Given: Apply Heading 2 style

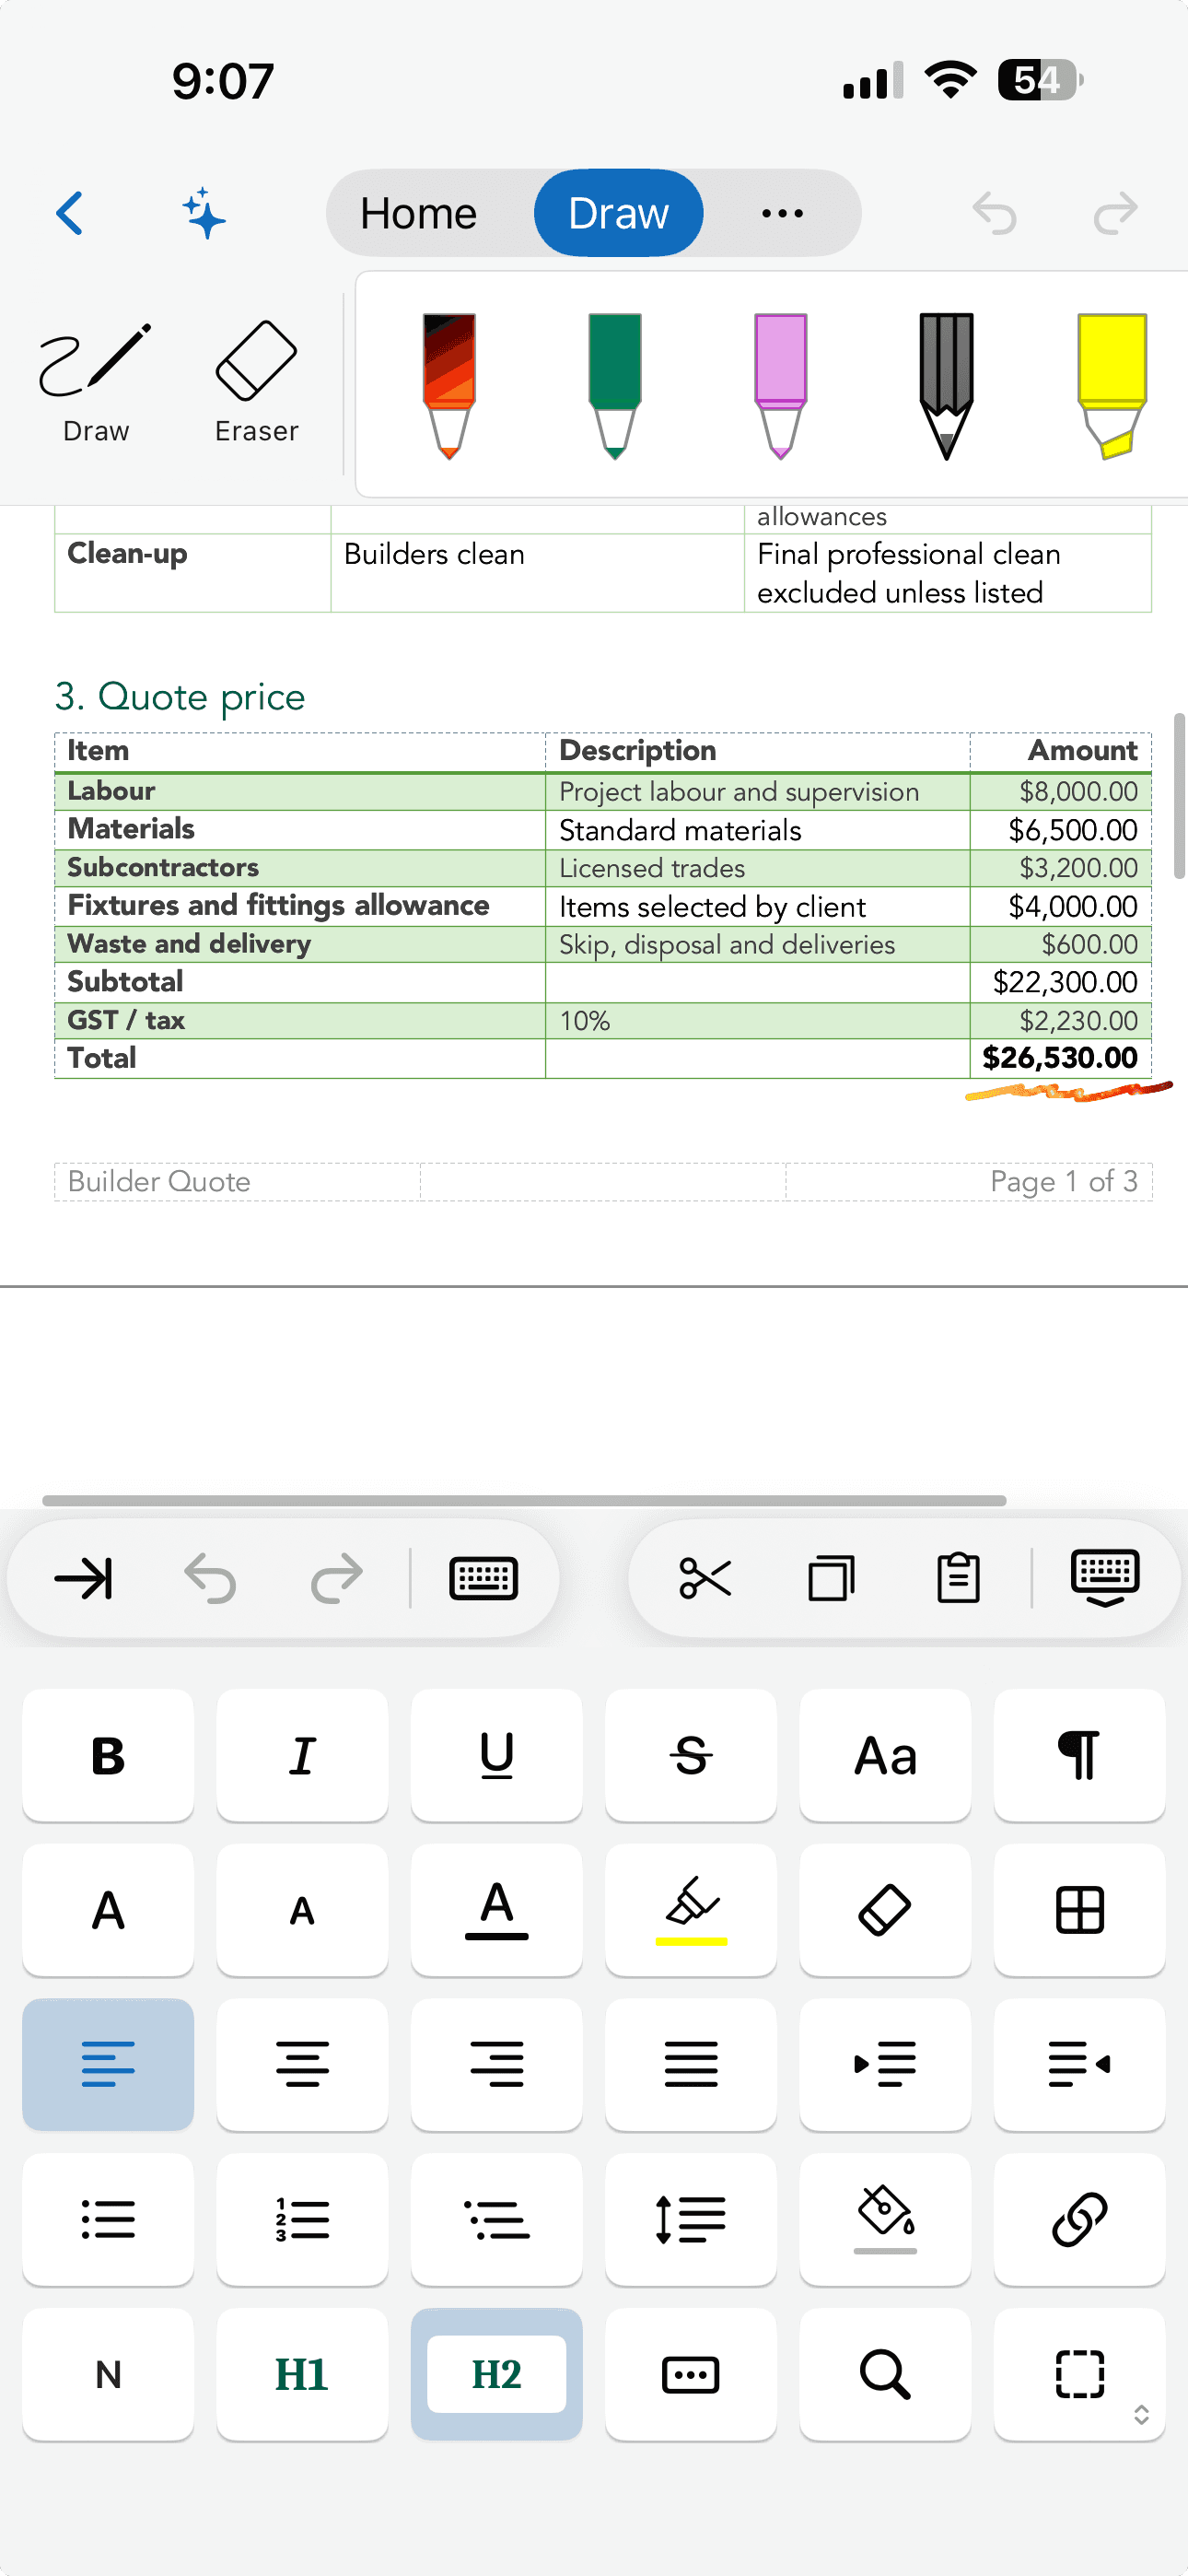Looking at the screenshot, I should click(497, 2375).
